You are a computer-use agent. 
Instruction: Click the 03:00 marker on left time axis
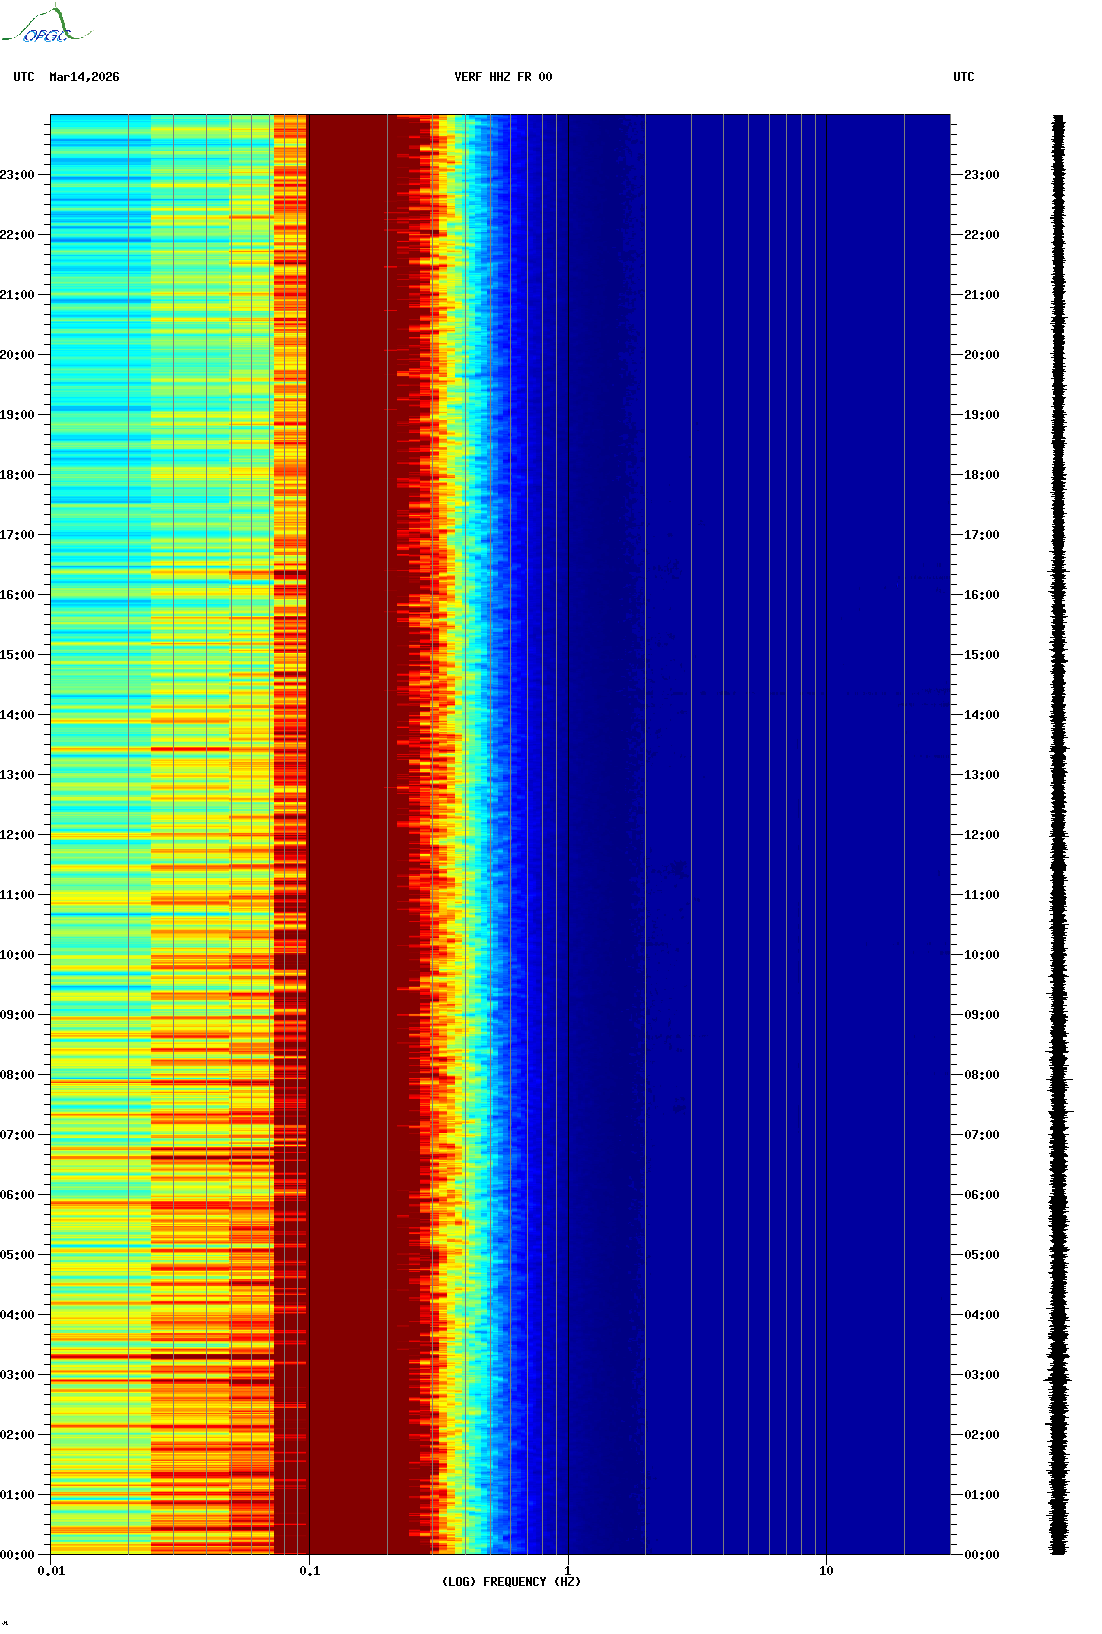click(18, 1375)
